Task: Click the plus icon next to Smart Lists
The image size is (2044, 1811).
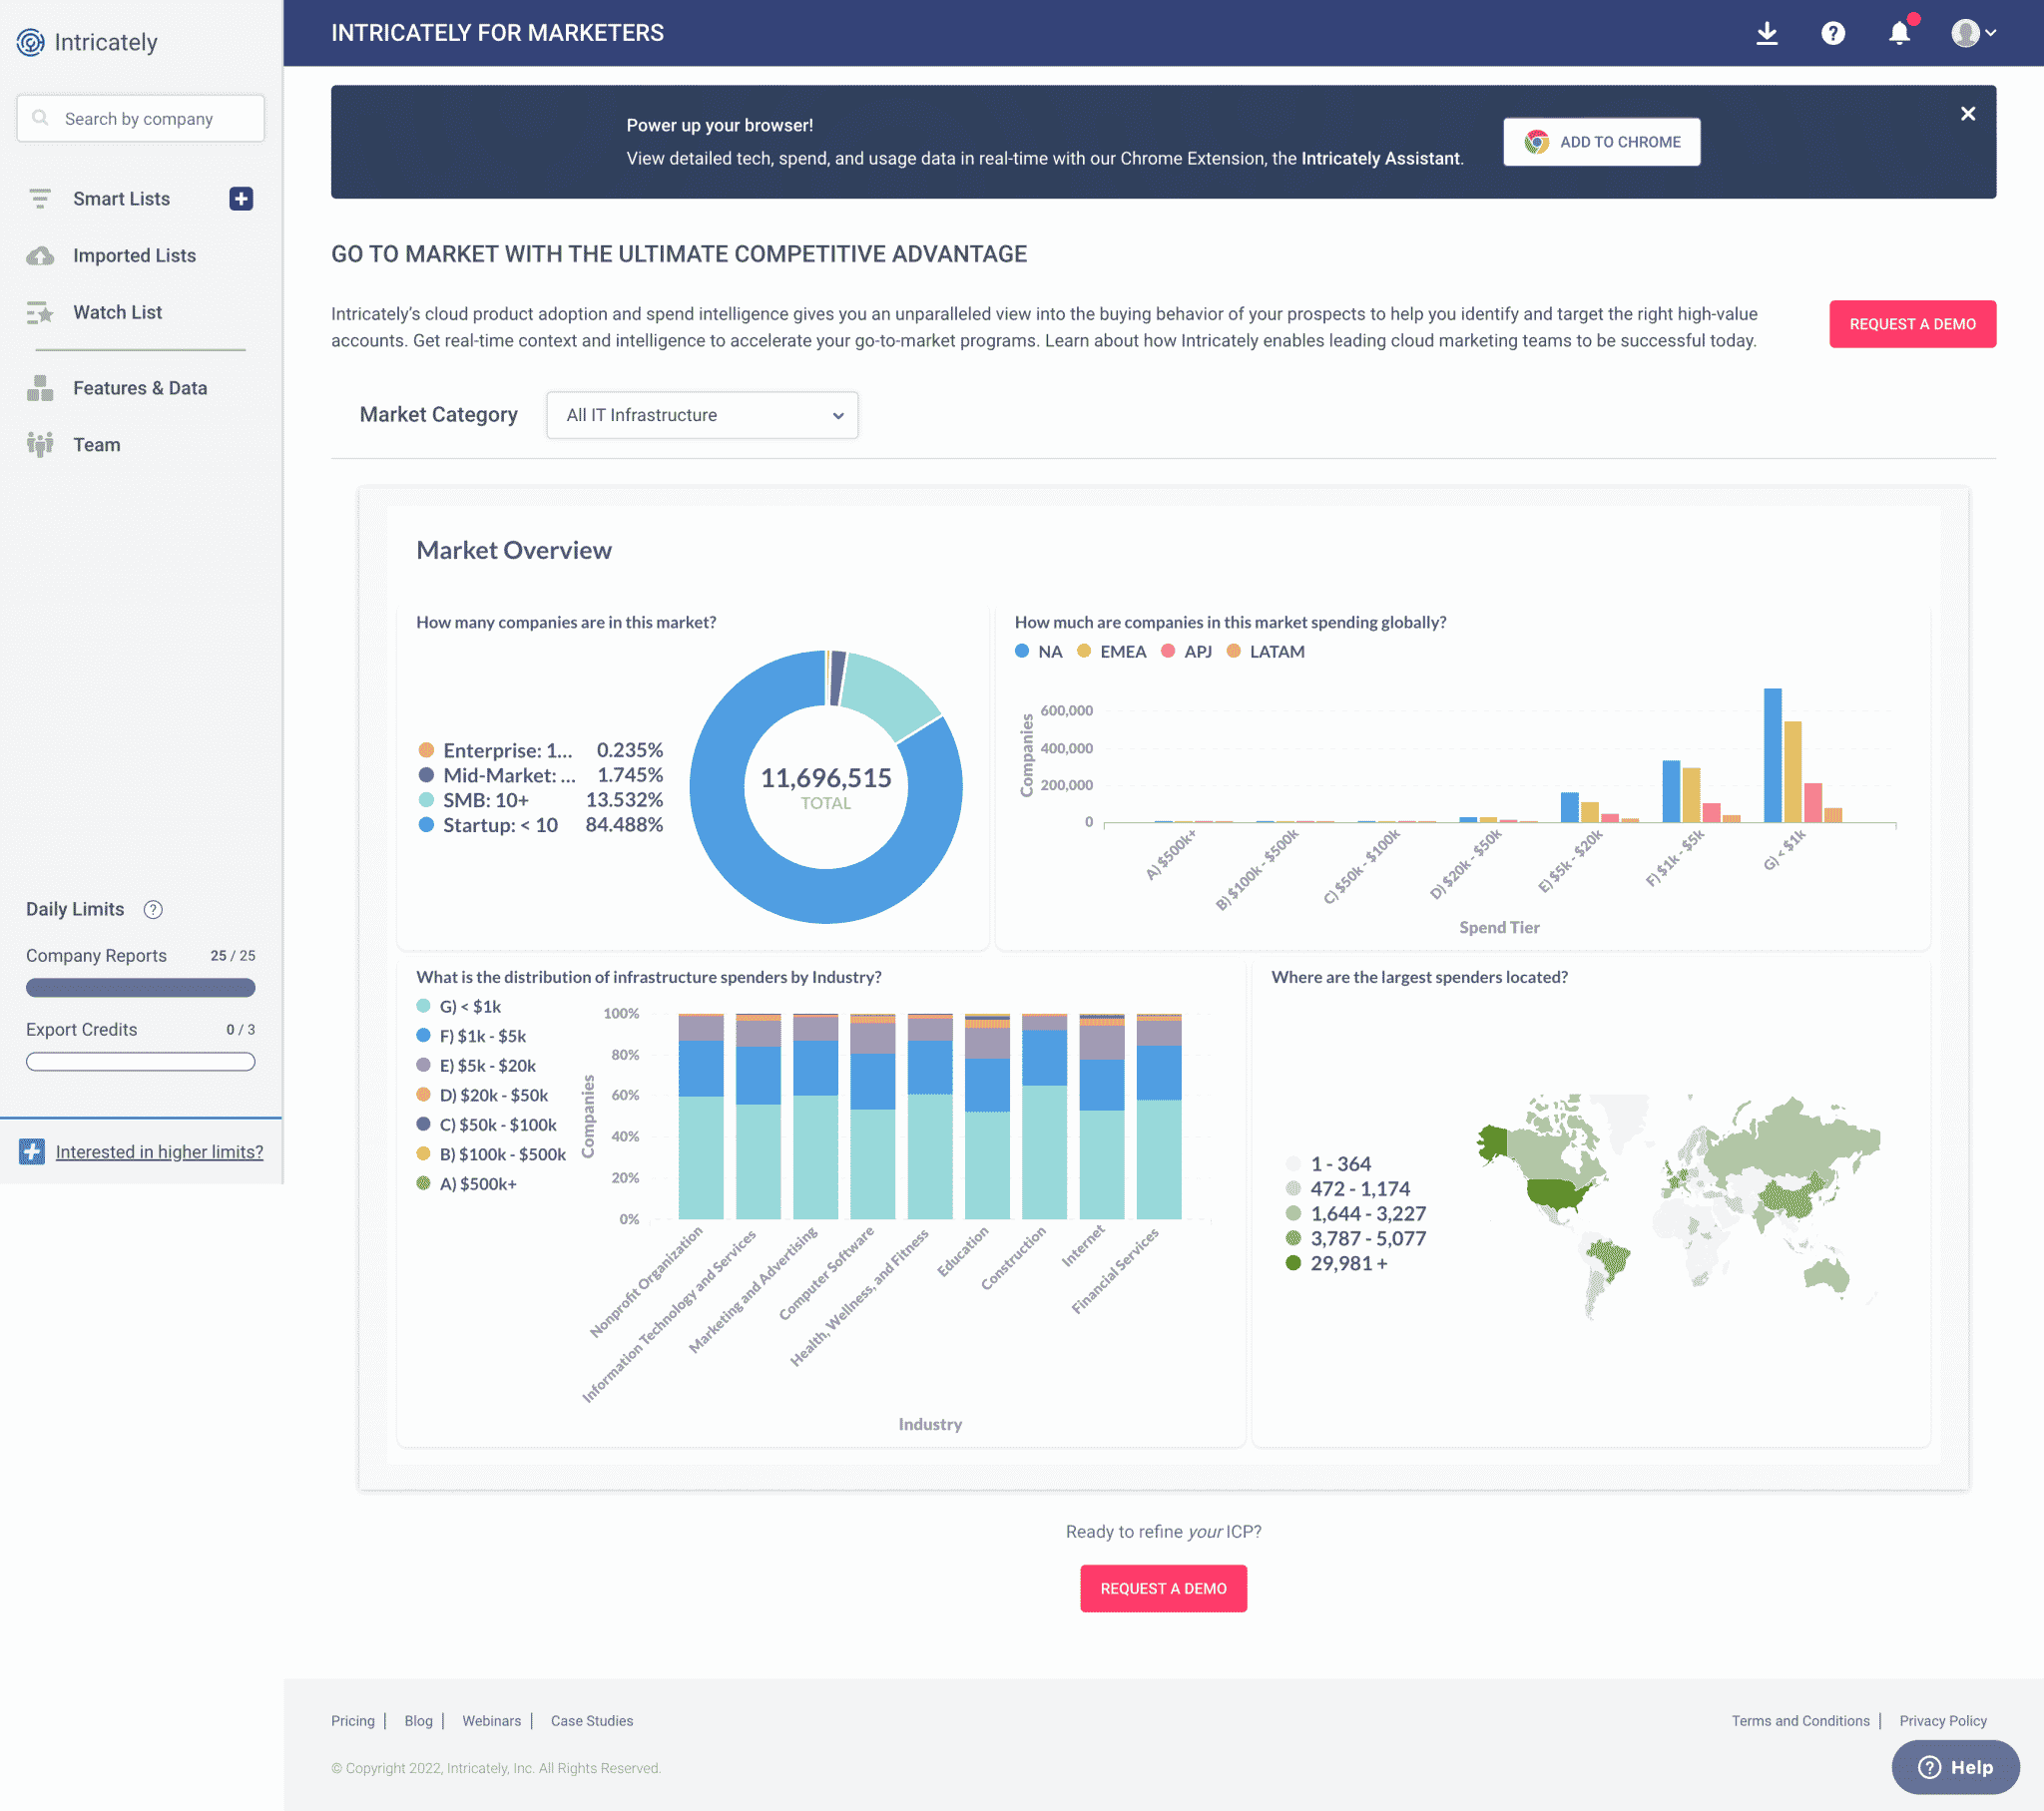Action: click(x=241, y=199)
